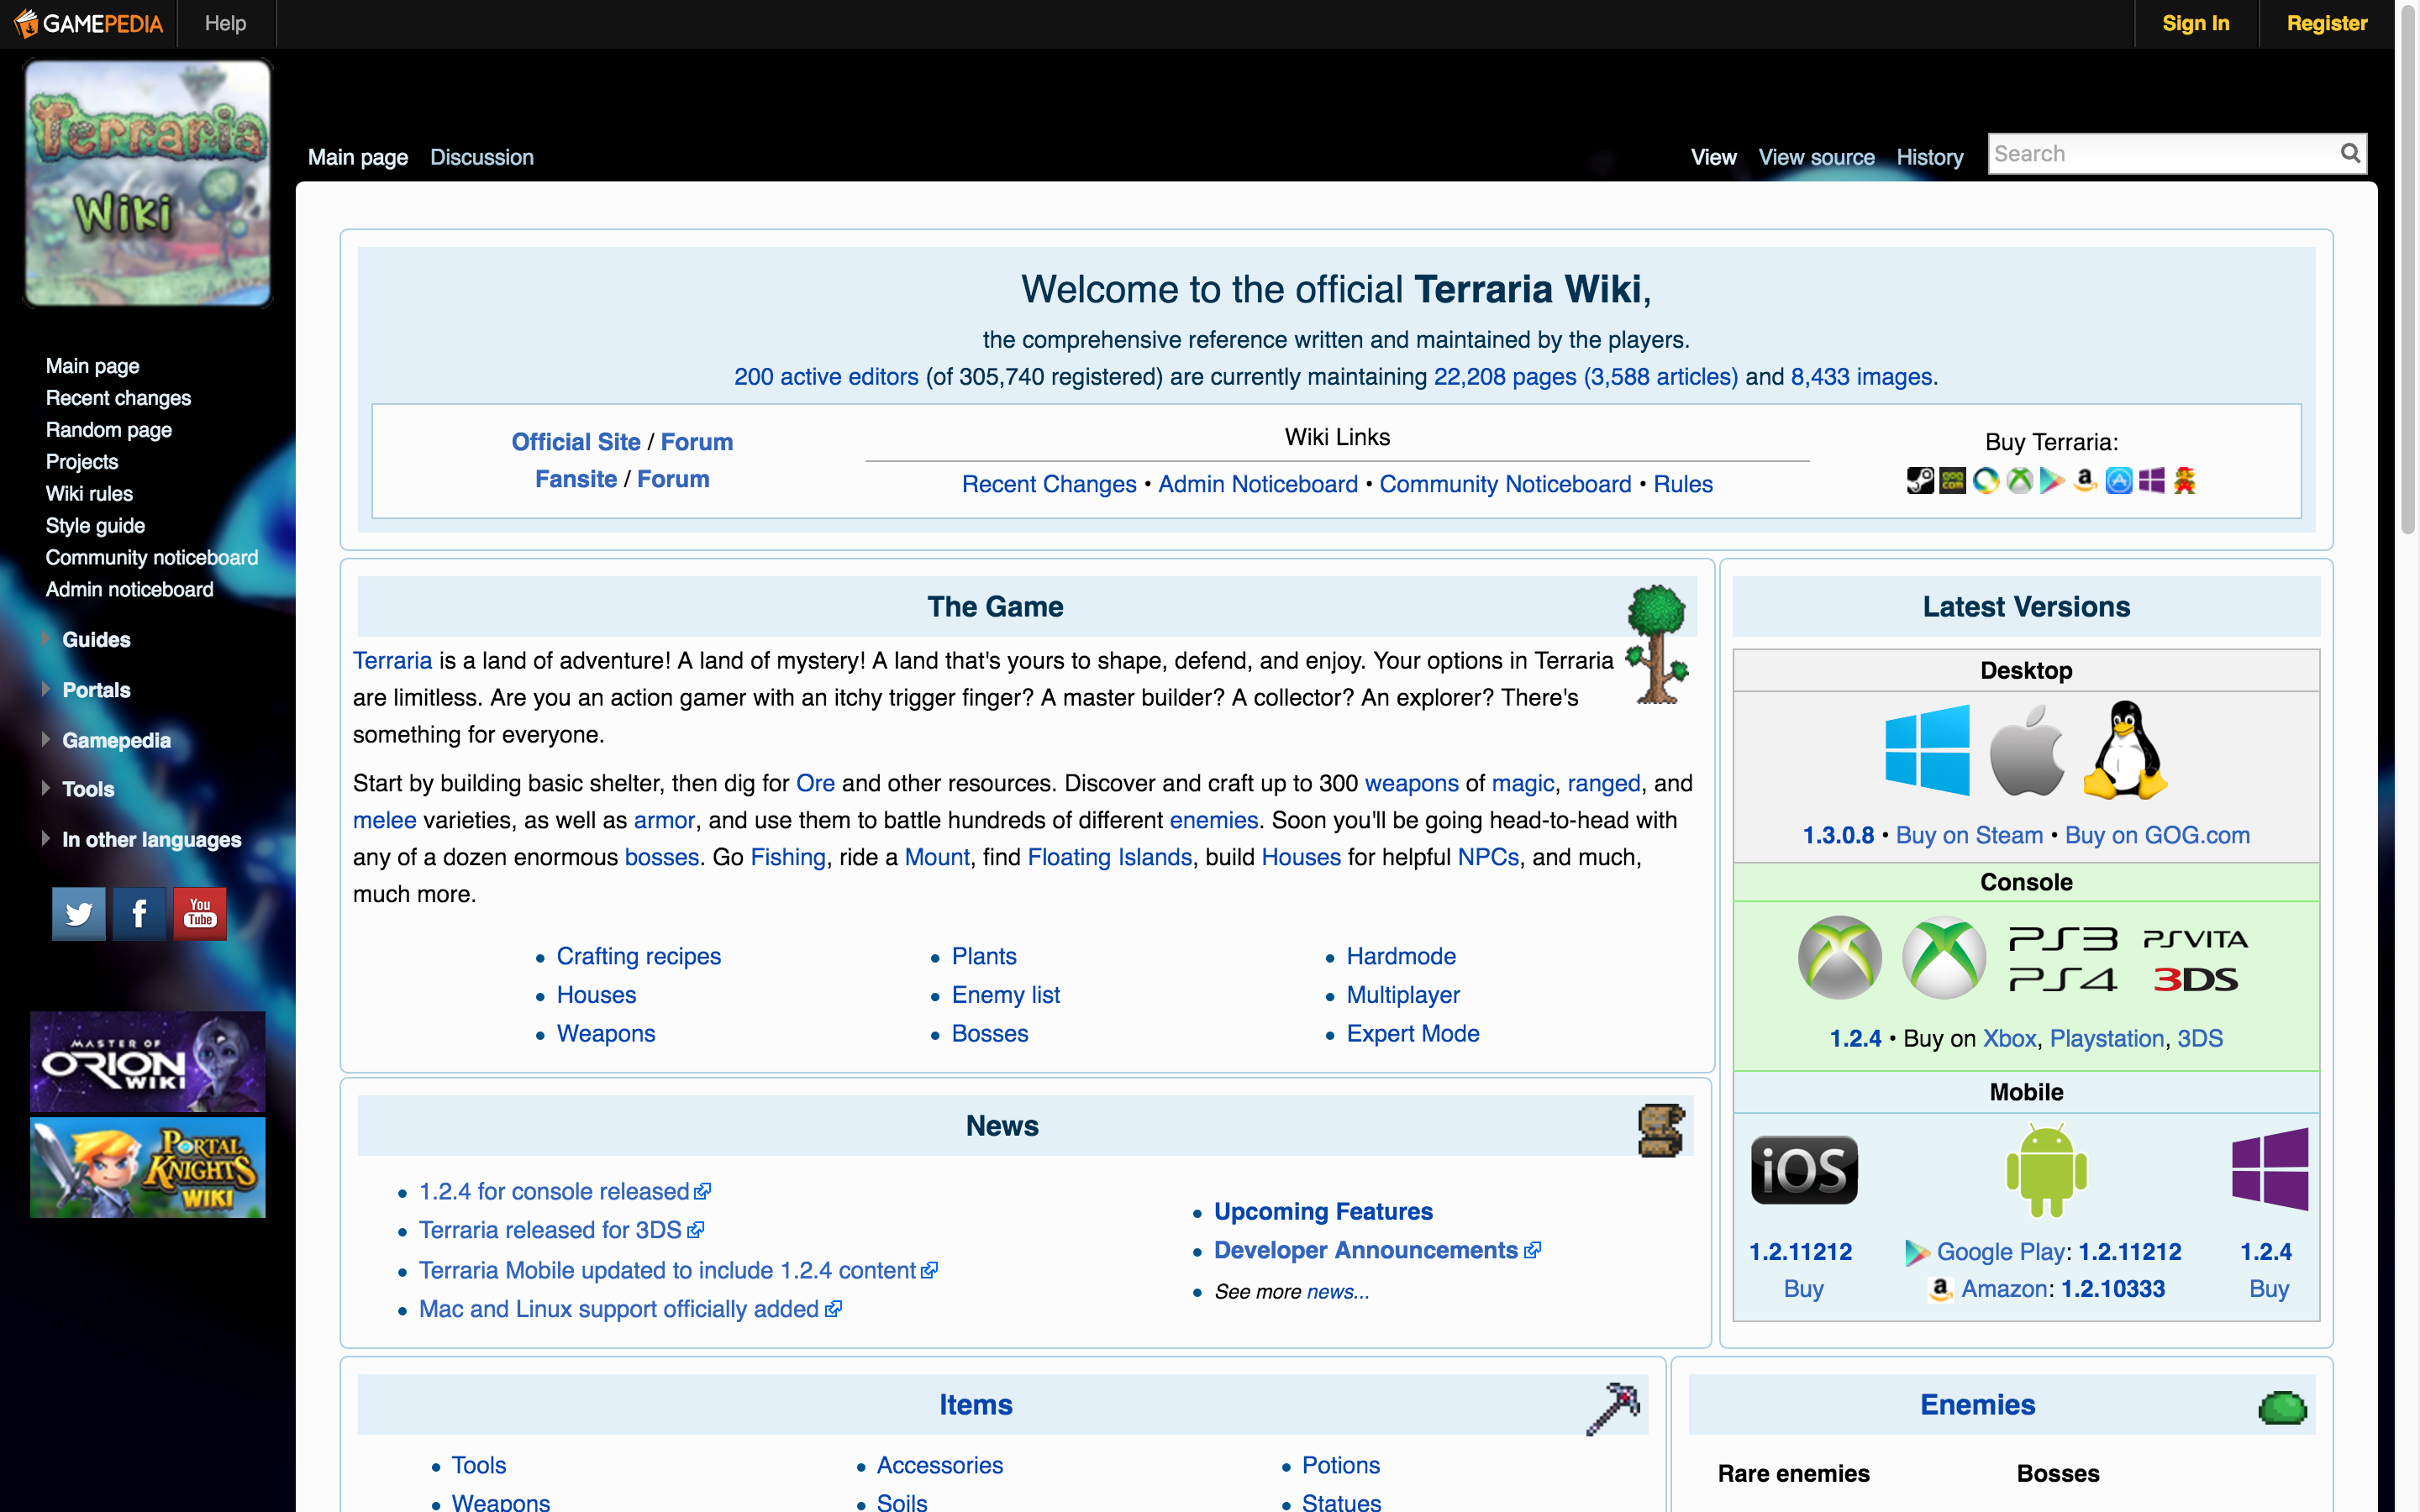Open the Crafting recipes link
Viewport: 2420px width, 1512px height.
point(638,956)
